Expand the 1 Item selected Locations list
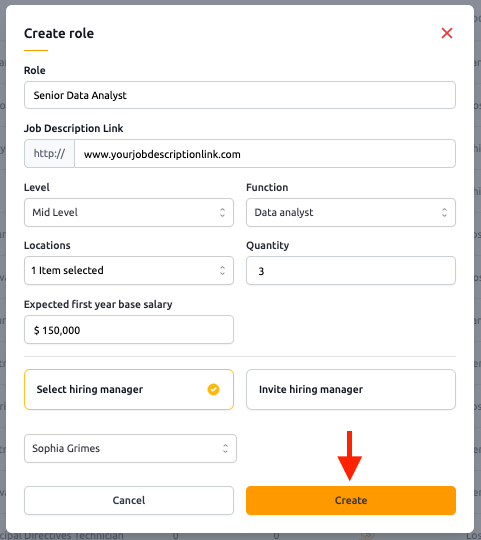 [x=129, y=270]
